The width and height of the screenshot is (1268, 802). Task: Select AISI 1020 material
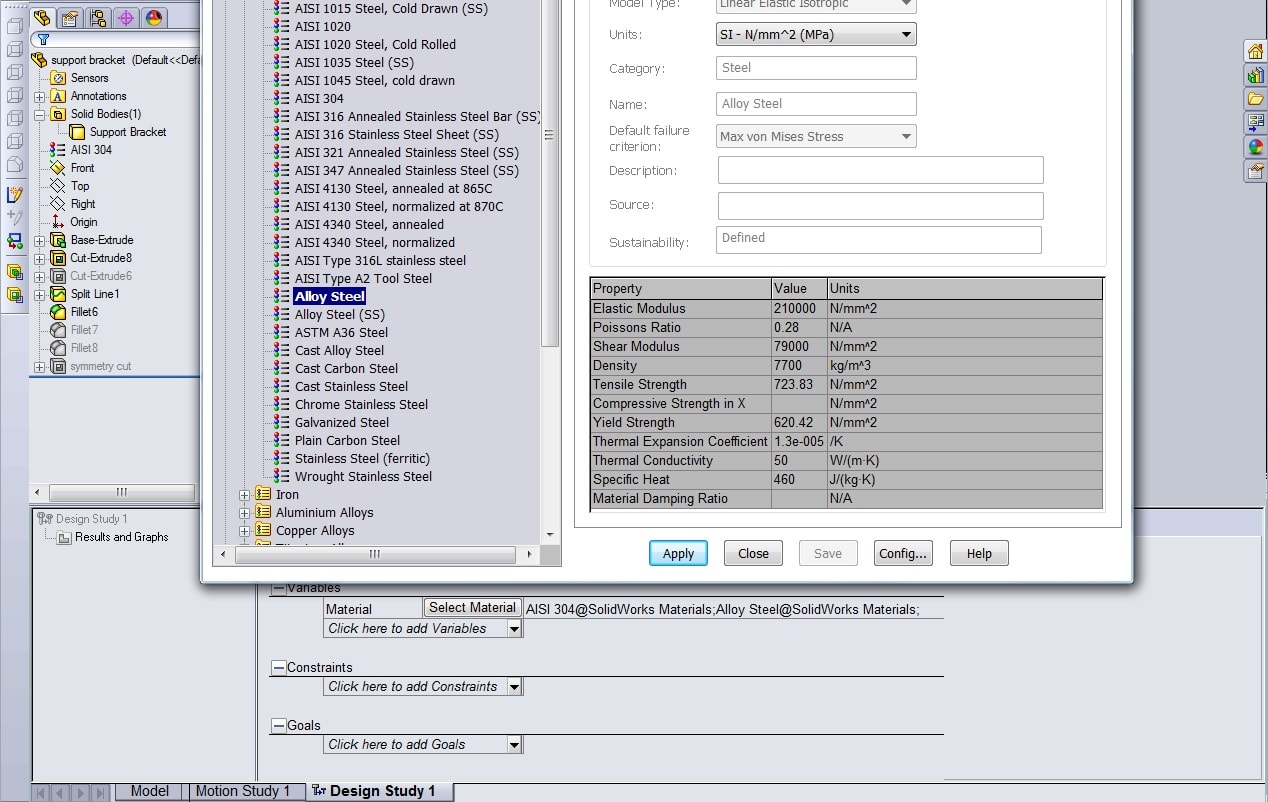(x=323, y=27)
